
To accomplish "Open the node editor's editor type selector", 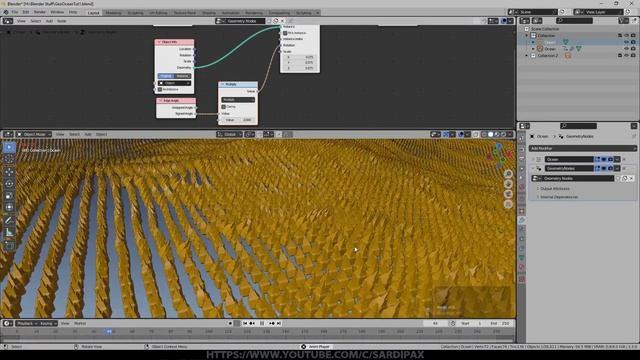I will coord(8,21).
